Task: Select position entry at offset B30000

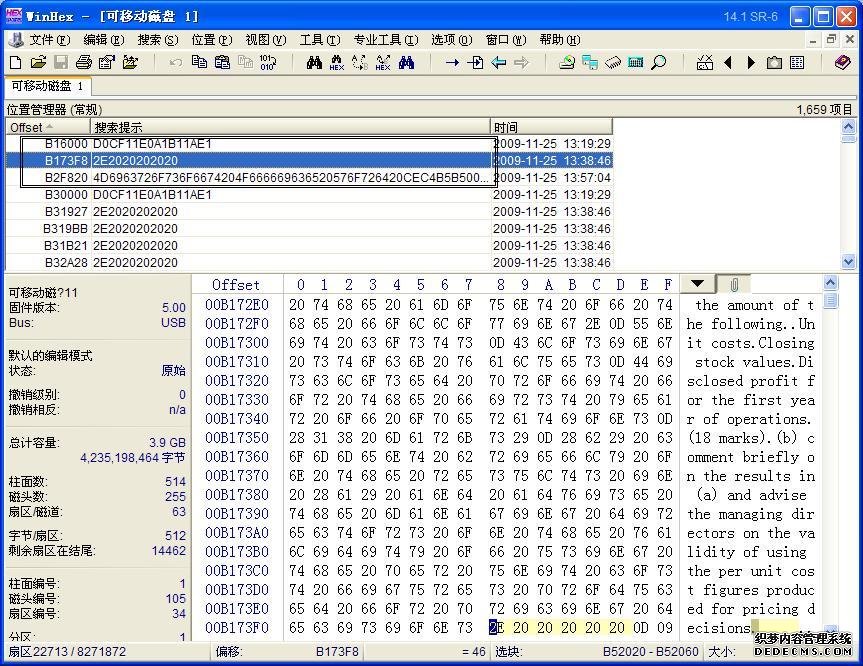Action: pos(66,195)
